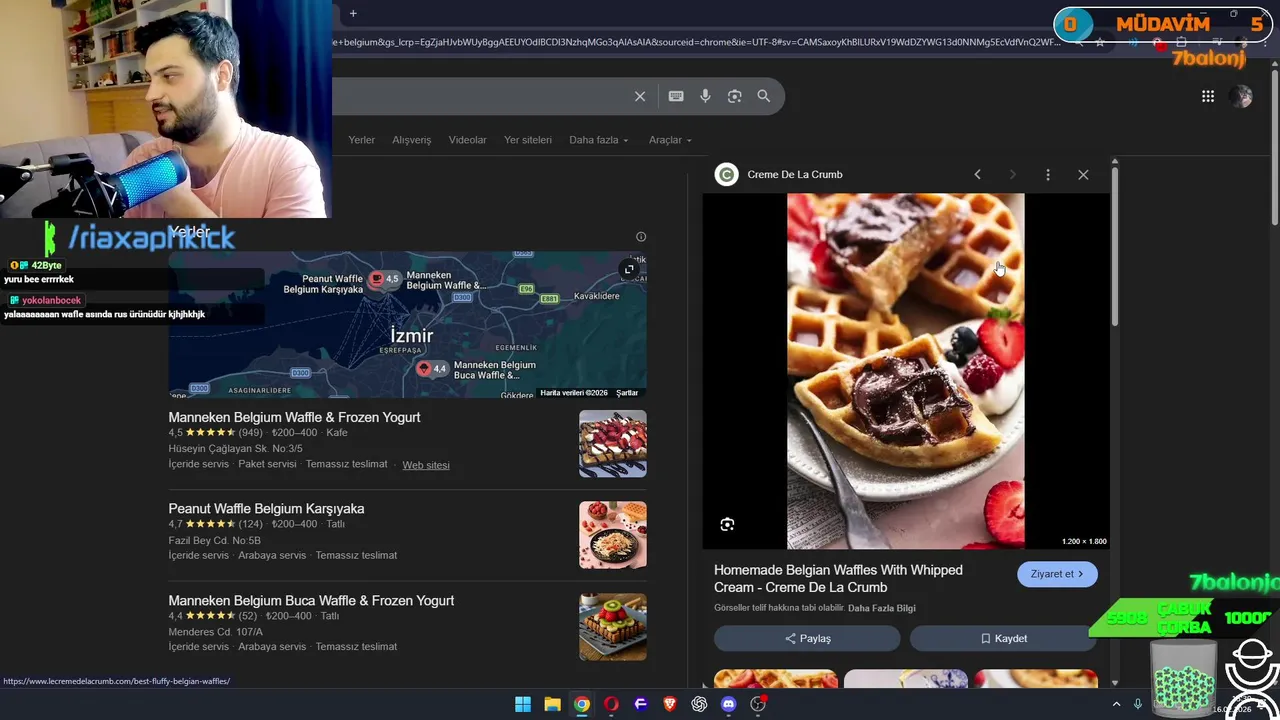Close the image preview panel
The width and height of the screenshot is (1280, 720).
tap(1083, 174)
